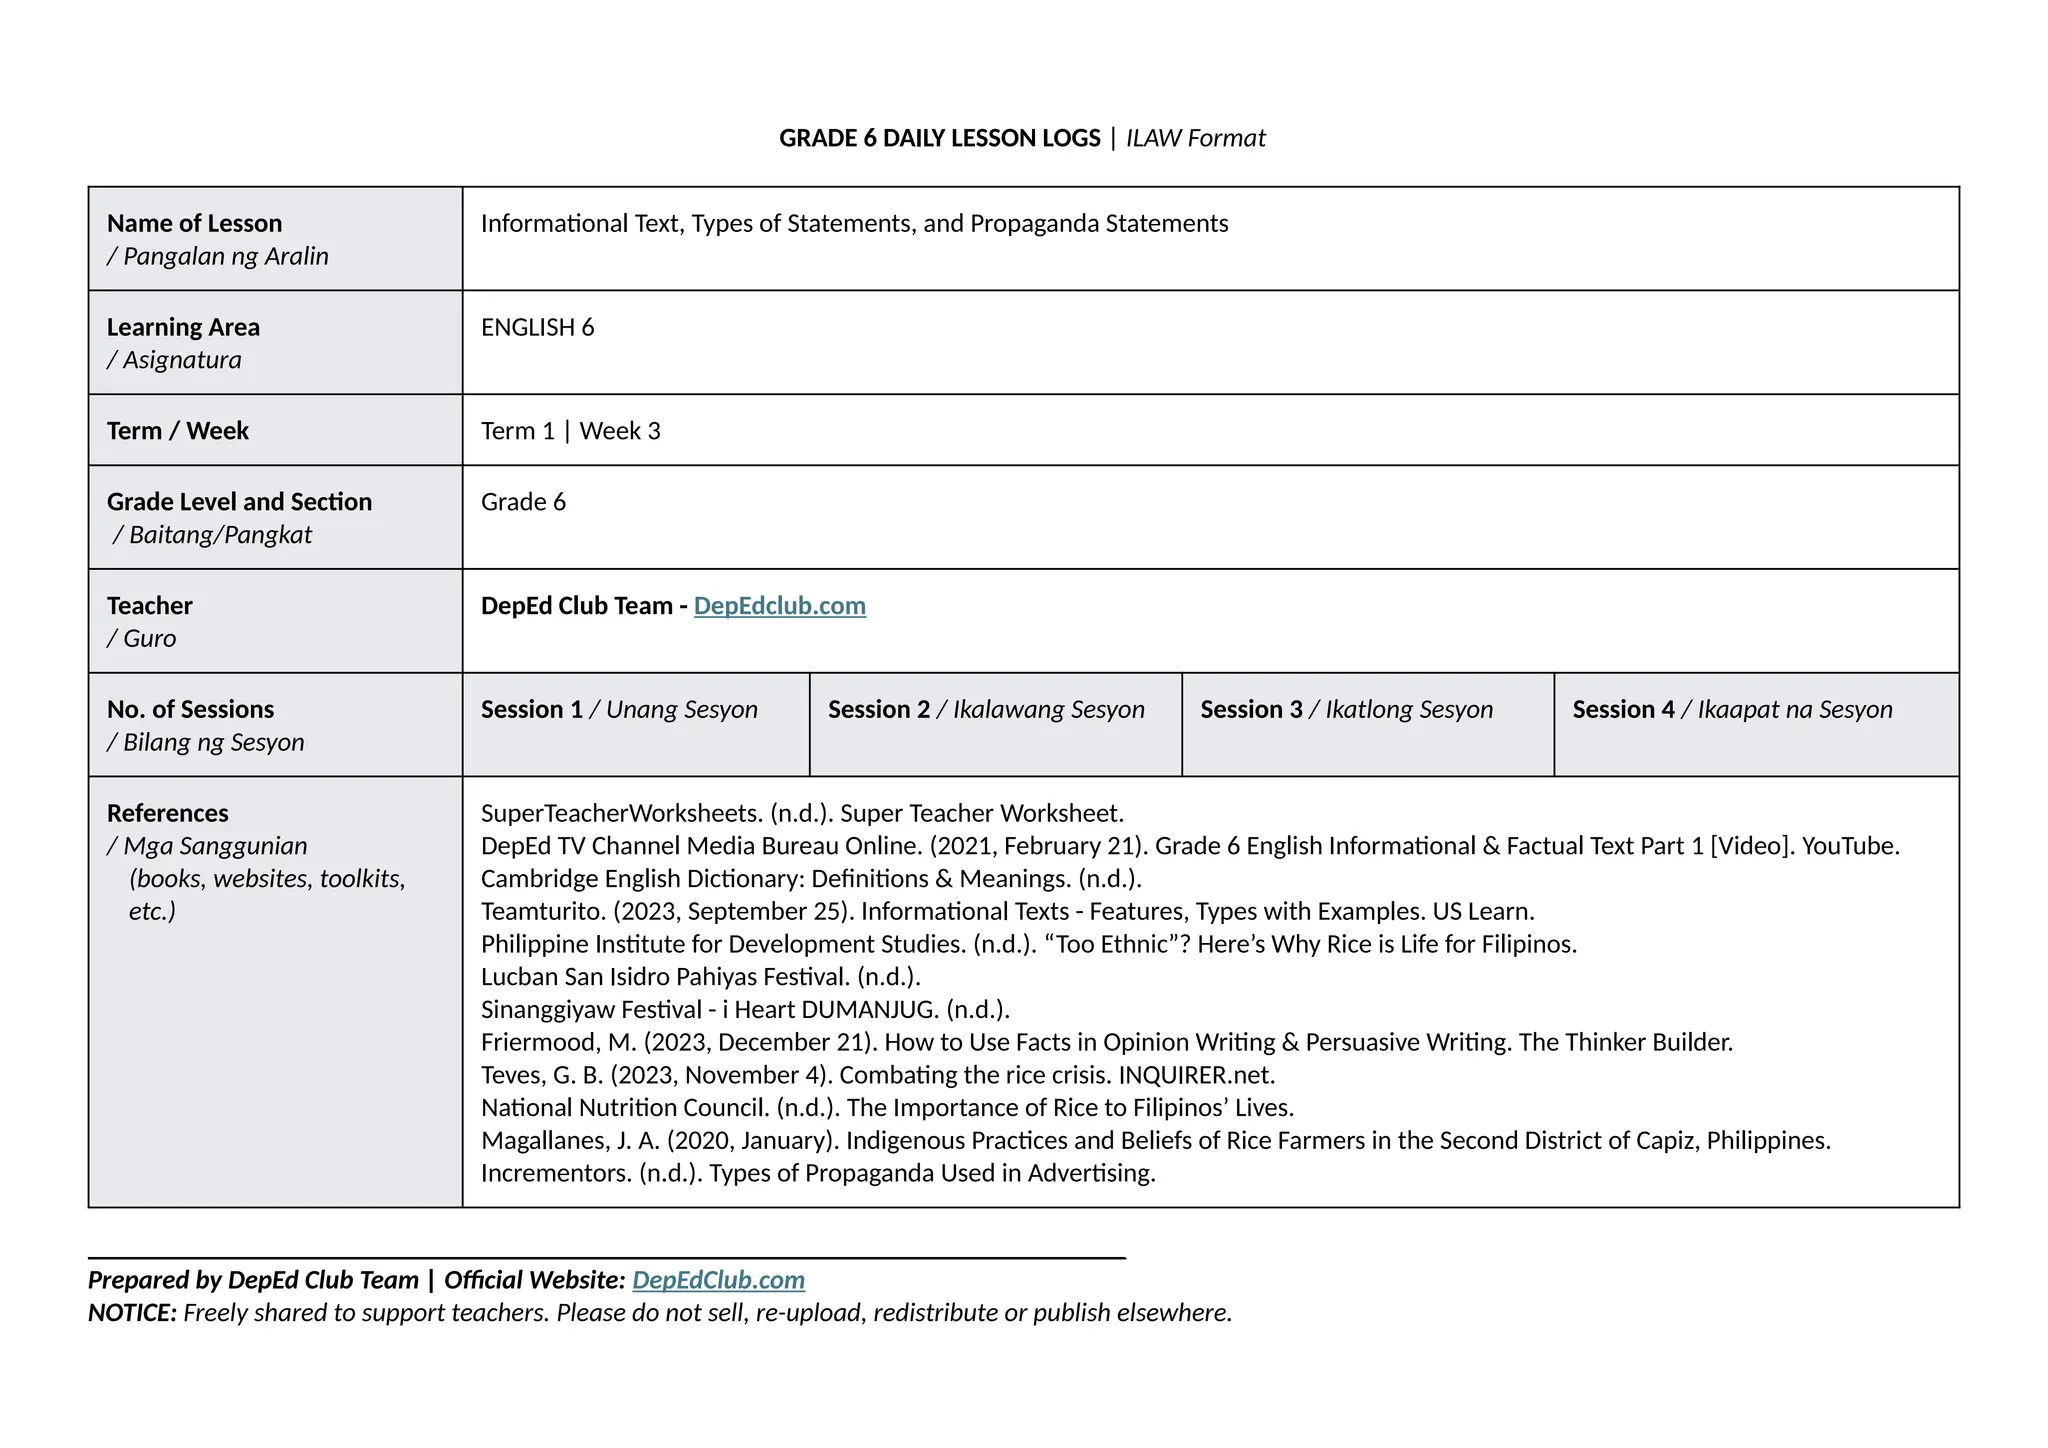Open the DepEdclub.com link in Teacher row

[x=779, y=606]
